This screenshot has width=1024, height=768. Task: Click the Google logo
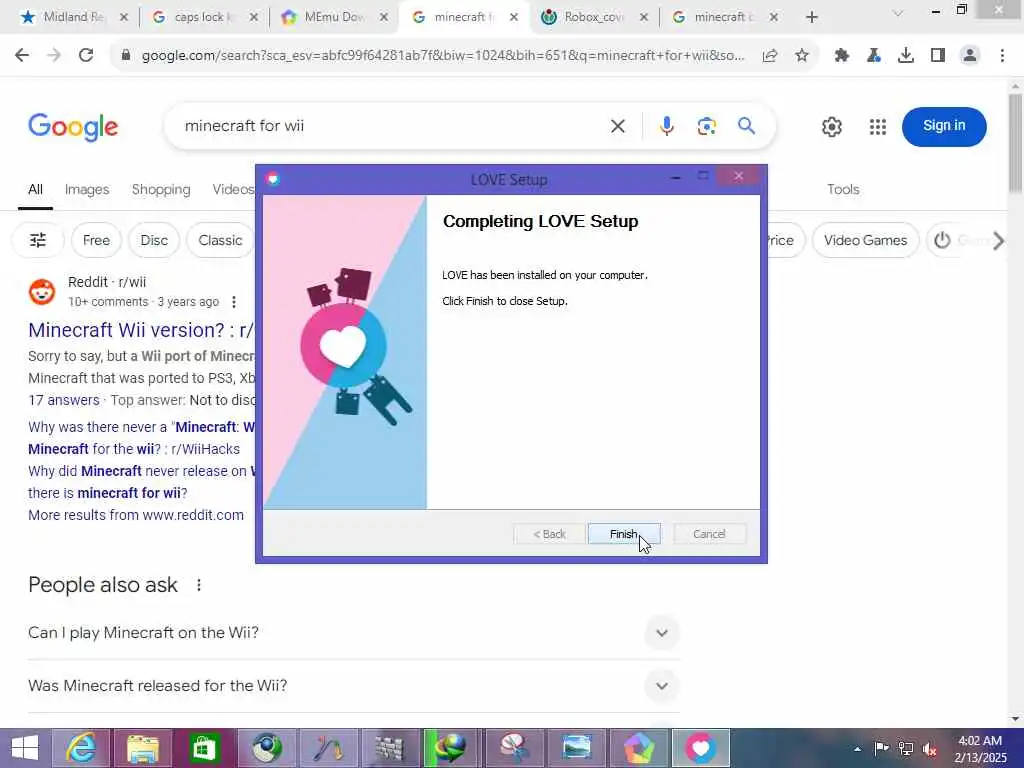click(x=73, y=127)
